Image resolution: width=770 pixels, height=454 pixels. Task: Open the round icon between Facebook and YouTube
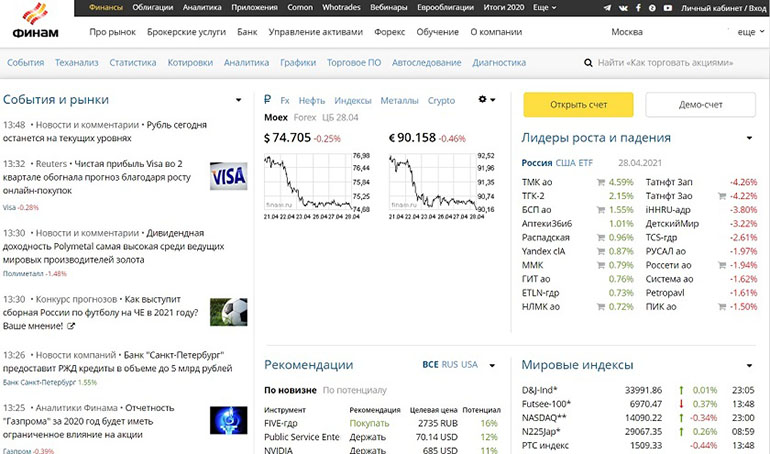coord(652,8)
